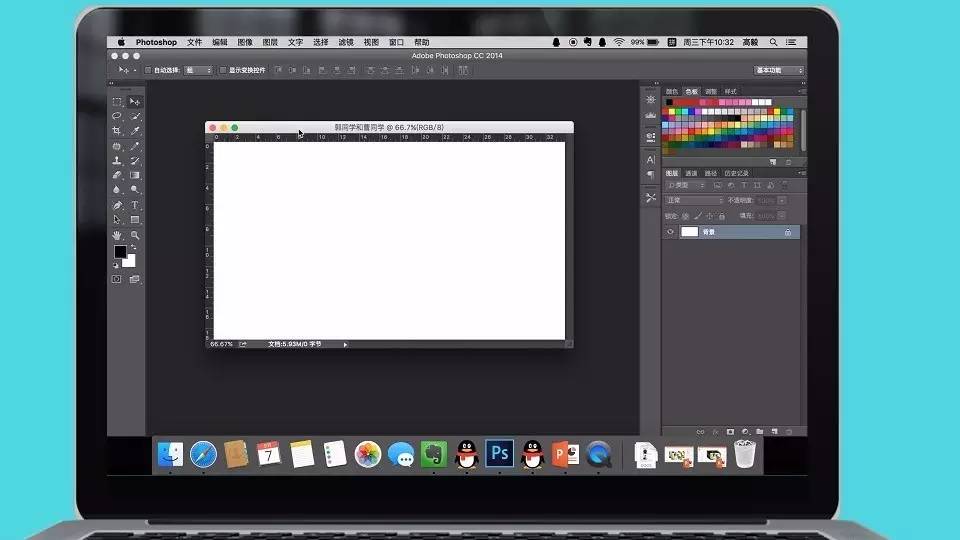Select the Gradient tool
Image resolution: width=960 pixels, height=540 pixels.
pyautogui.click(x=135, y=175)
